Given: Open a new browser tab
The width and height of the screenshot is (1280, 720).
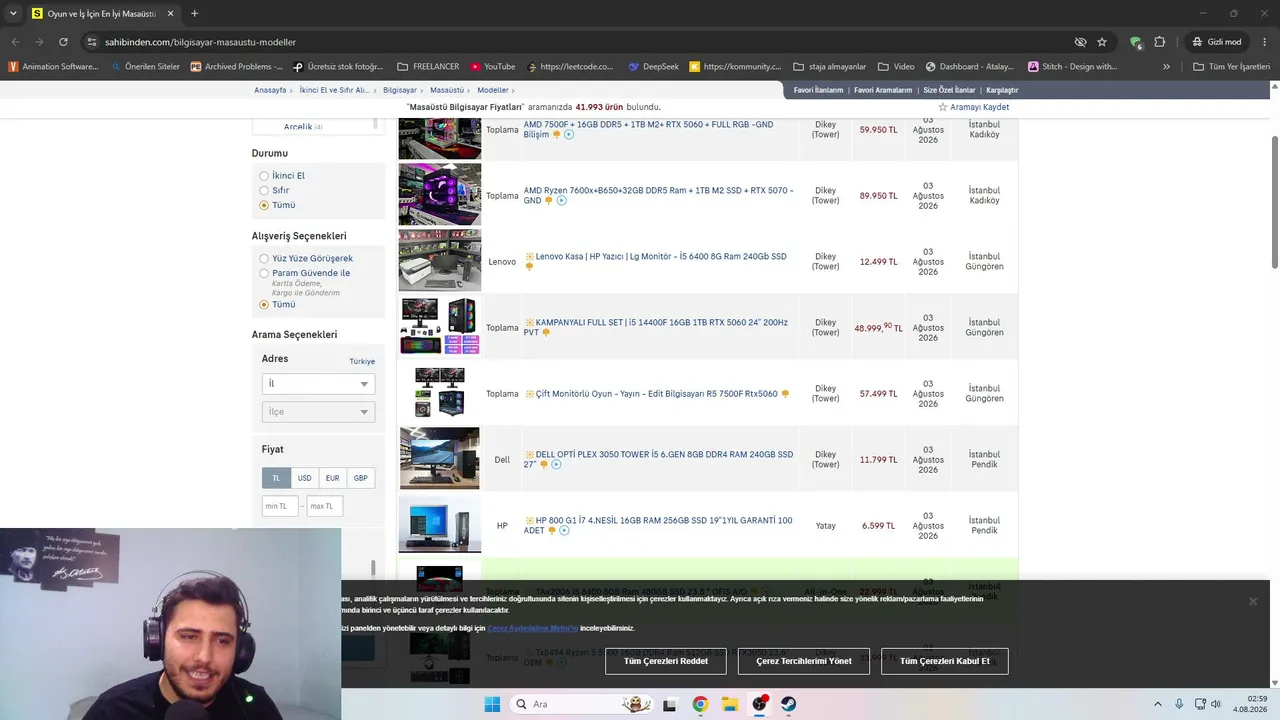Looking at the screenshot, I should [x=194, y=14].
